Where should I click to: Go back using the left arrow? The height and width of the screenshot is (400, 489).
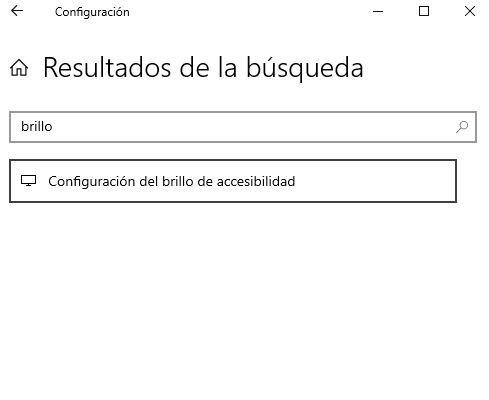click(x=17, y=11)
